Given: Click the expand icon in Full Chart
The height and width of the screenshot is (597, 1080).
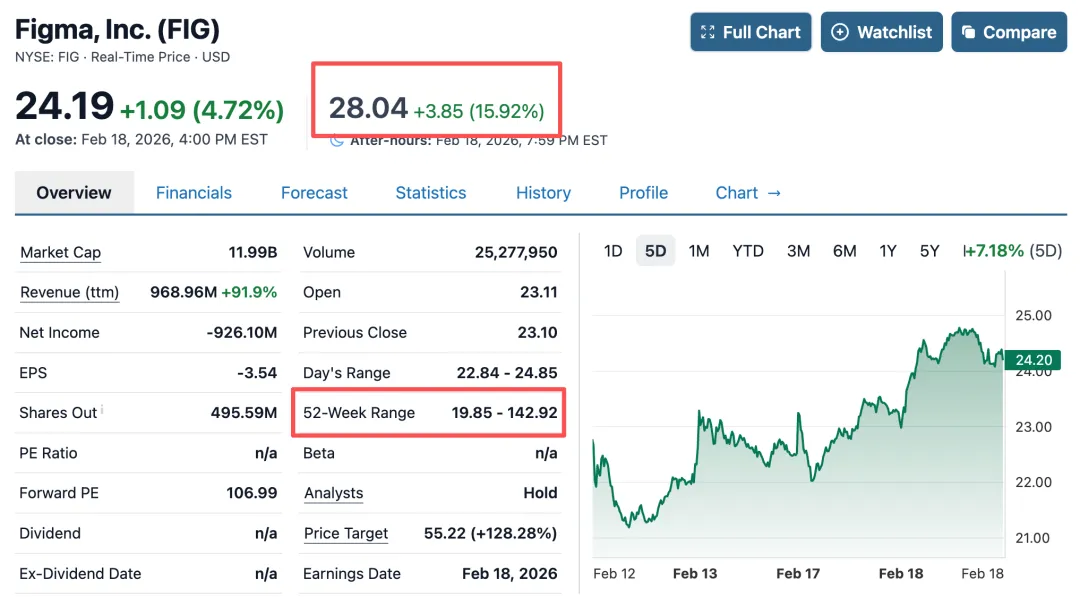Looking at the screenshot, I should [x=707, y=32].
